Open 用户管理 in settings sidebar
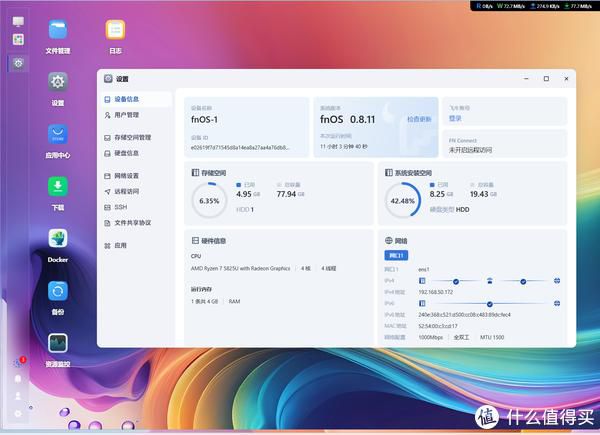This screenshot has width=600, height=435. 136,115
